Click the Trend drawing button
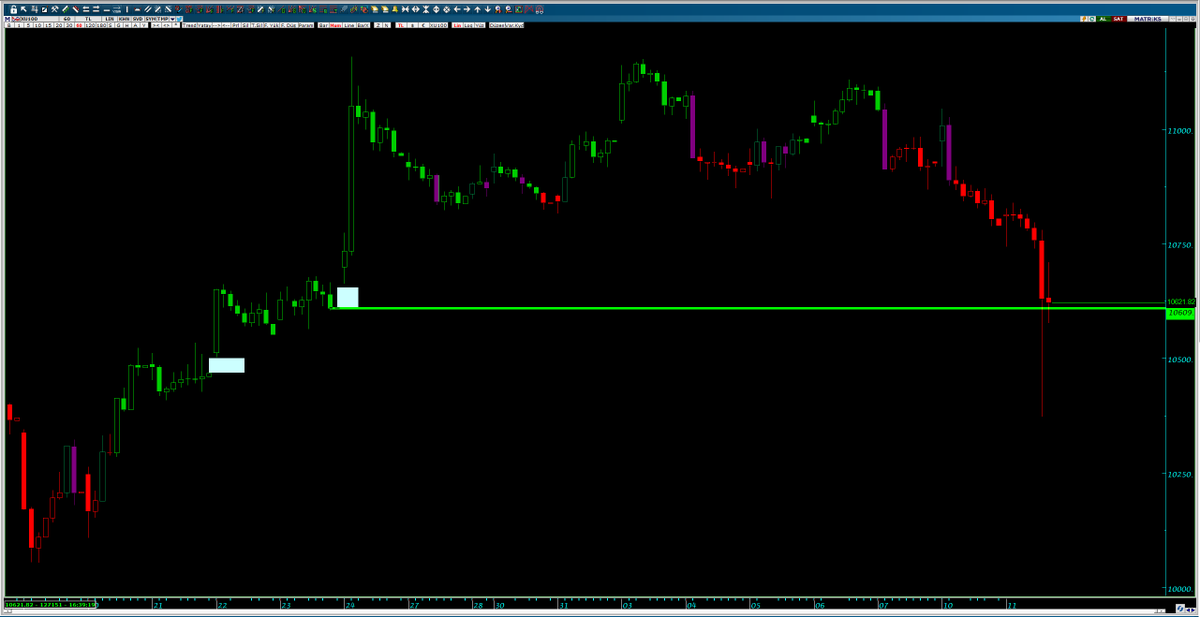 [x=190, y=25]
